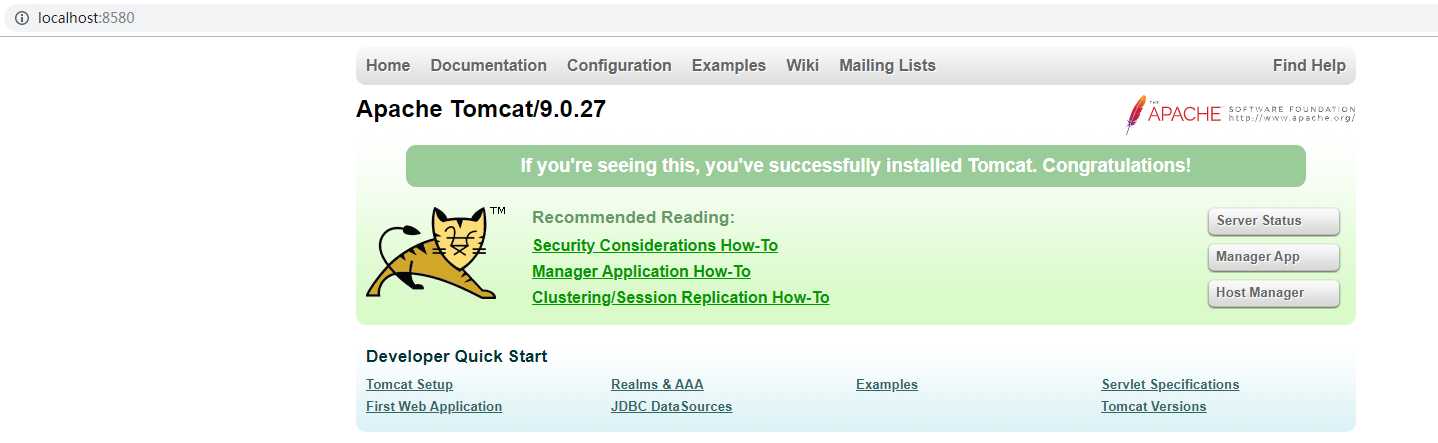This screenshot has height=443, width=1438.
Task: Click the Developer Quick Start heading
Action: (456, 357)
